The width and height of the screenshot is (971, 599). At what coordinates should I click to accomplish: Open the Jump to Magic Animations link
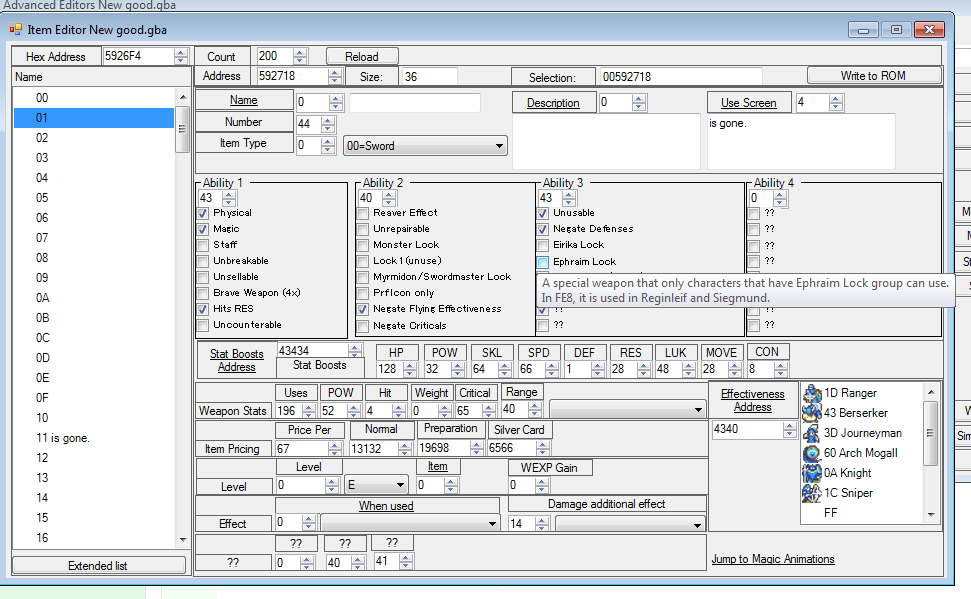772,559
